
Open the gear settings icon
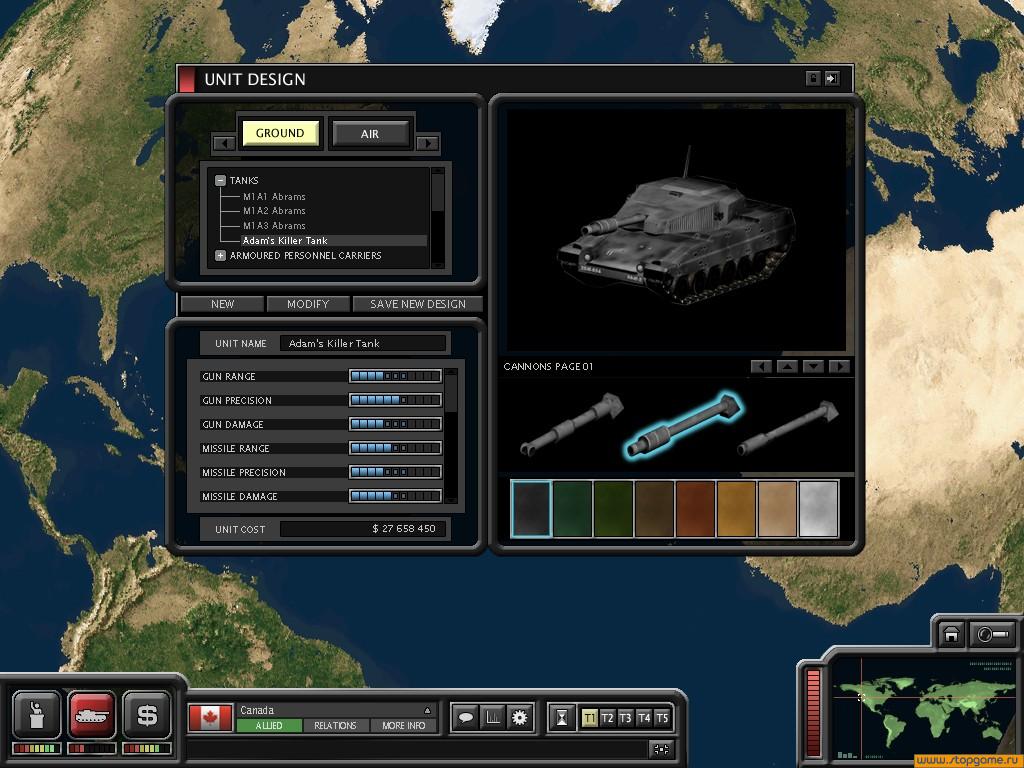[x=519, y=717]
